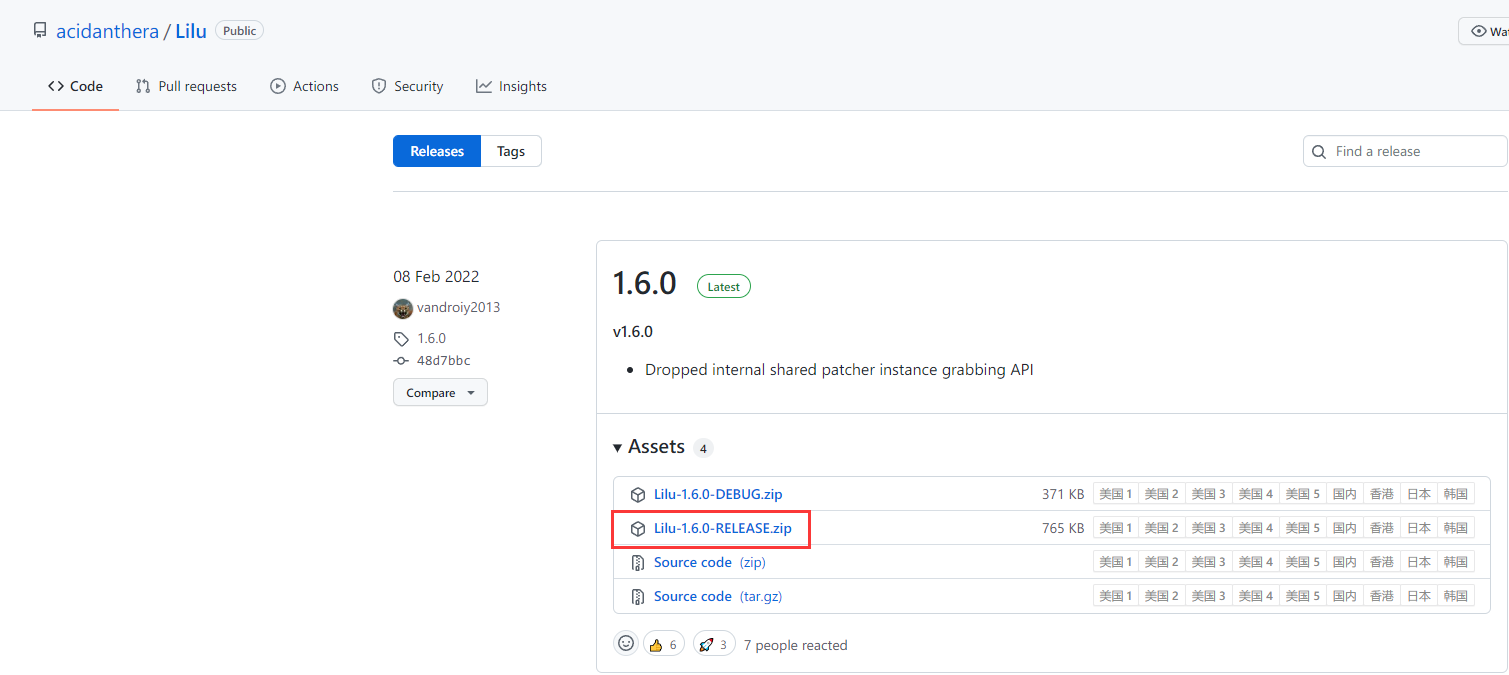1509x675 pixels.
Task: Click the 美国1 mirror for Lilu-1.6.0-DEBUG.zip
Action: point(1115,494)
